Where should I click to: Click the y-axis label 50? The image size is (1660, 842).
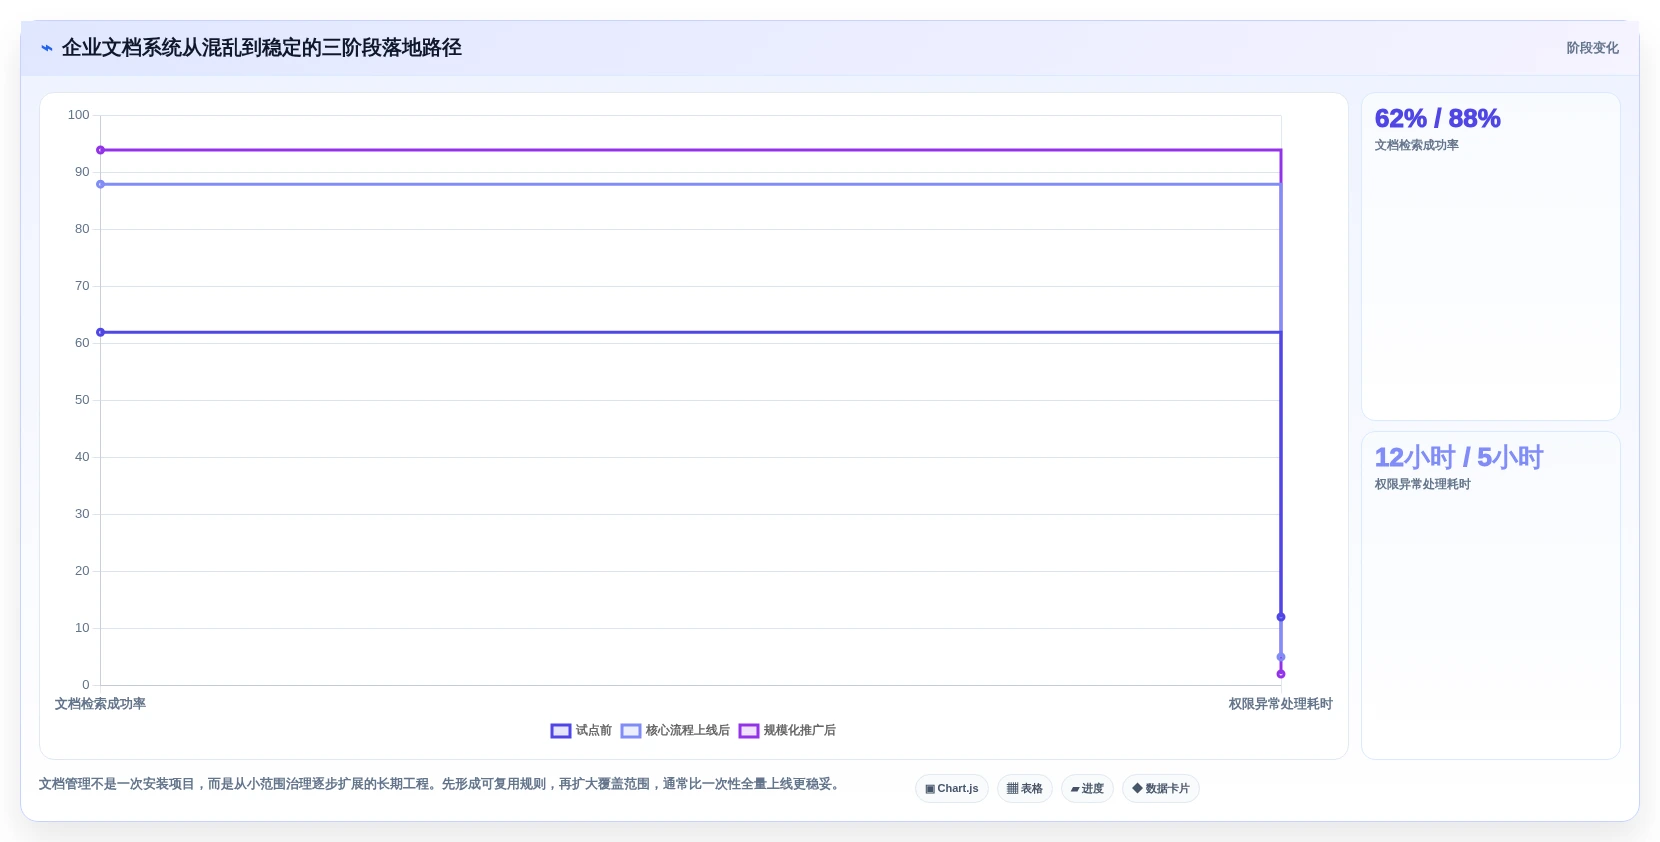[82, 400]
